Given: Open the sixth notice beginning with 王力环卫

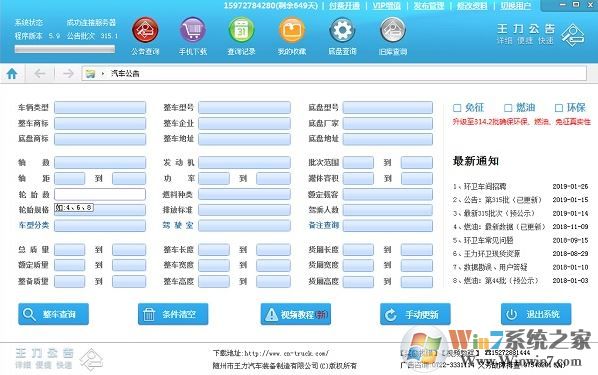Looking at the screenshot, I should point(486,253).
